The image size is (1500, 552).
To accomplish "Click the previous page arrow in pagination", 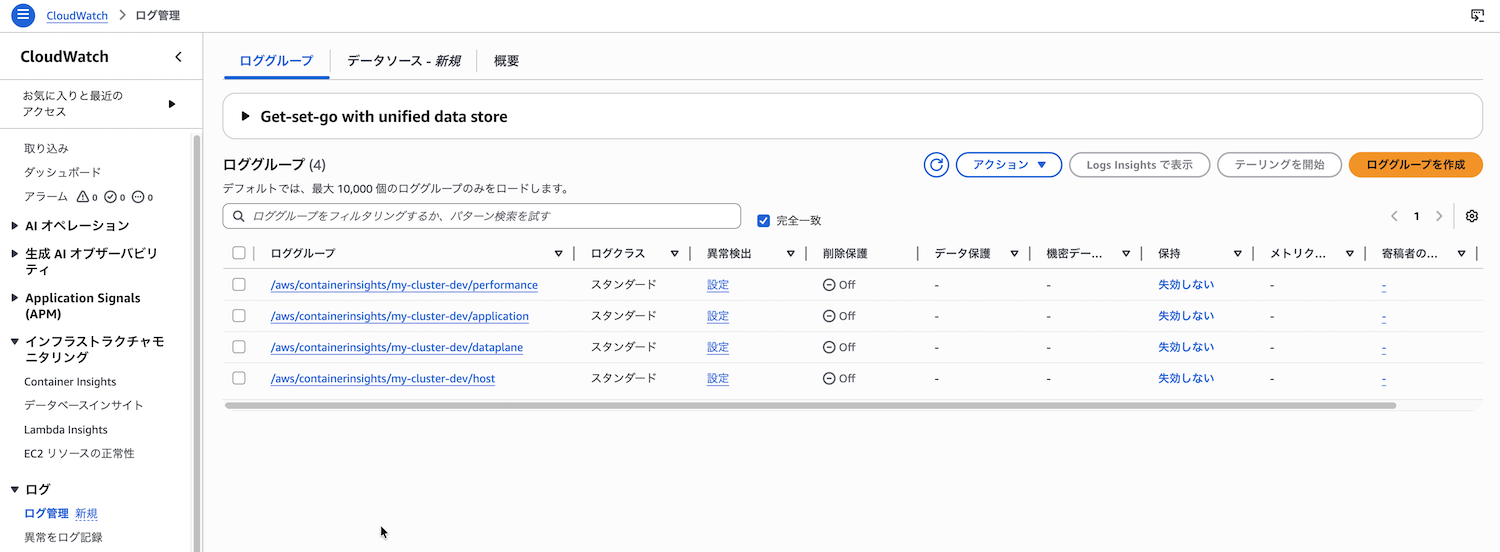I will [x=1395, y=216].
